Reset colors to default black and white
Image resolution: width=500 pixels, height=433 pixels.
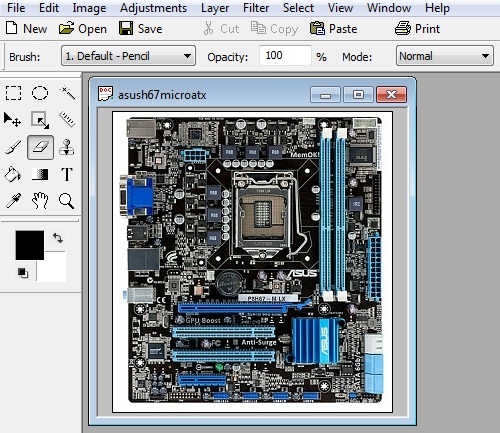click(x=23, y=273)
